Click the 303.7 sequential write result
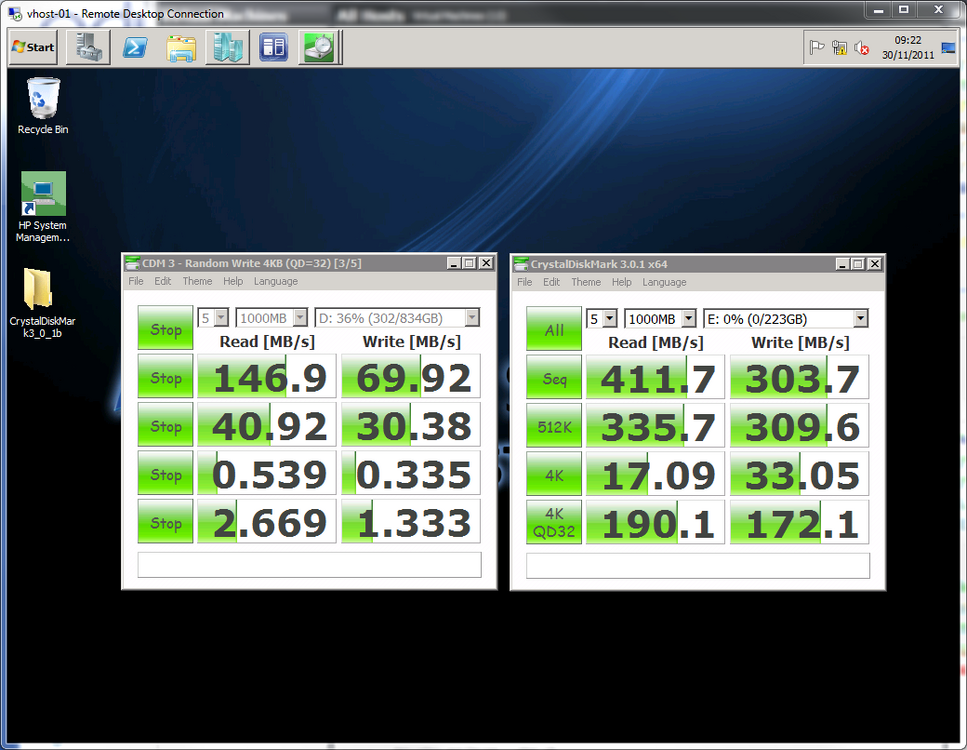 799,377
